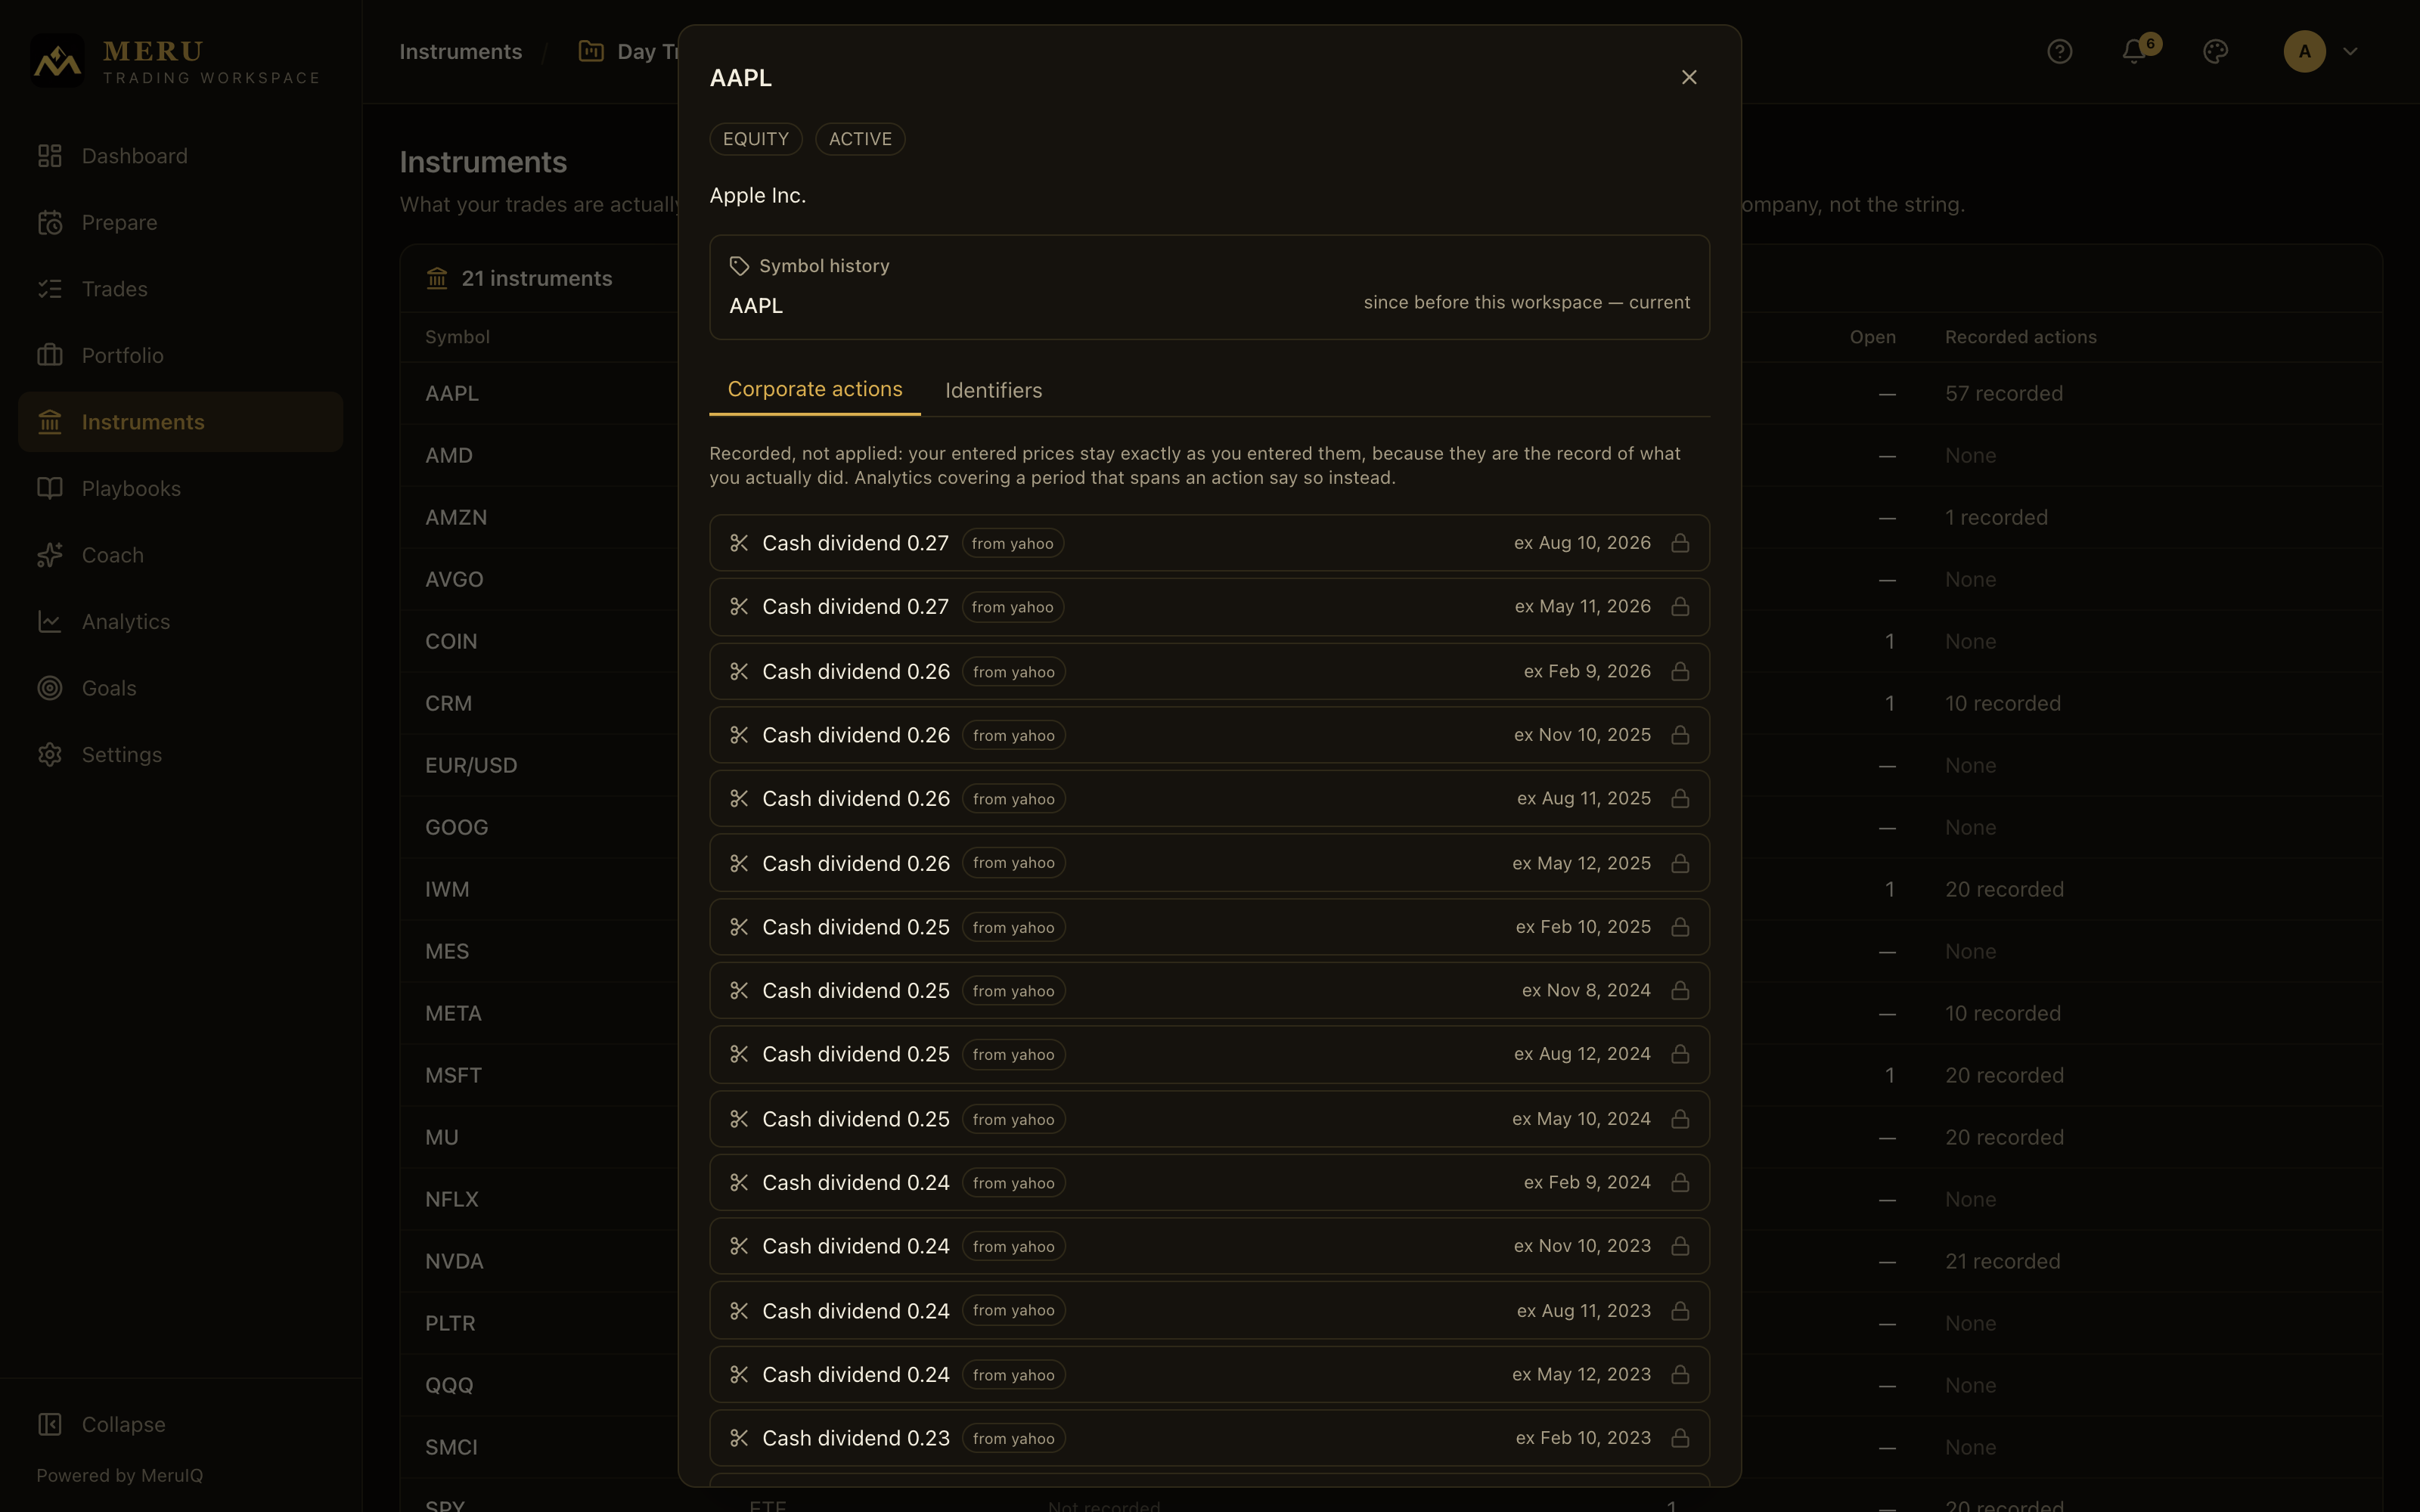The image size is (2420, 1512).
Task: Select EUR/USD row in instruments table
Action: [x=1391, y=765]
